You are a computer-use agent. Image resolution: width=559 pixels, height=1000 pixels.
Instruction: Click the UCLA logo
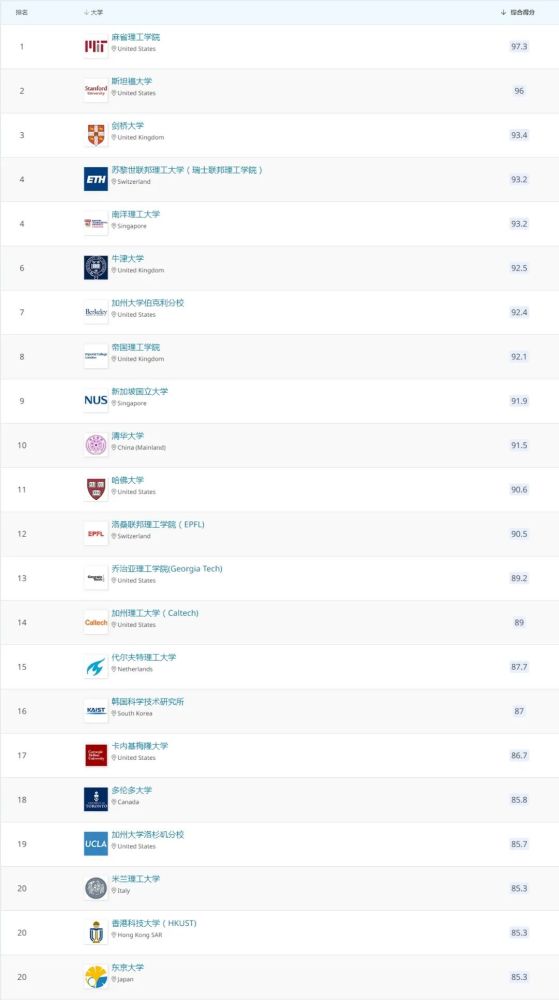96,844
